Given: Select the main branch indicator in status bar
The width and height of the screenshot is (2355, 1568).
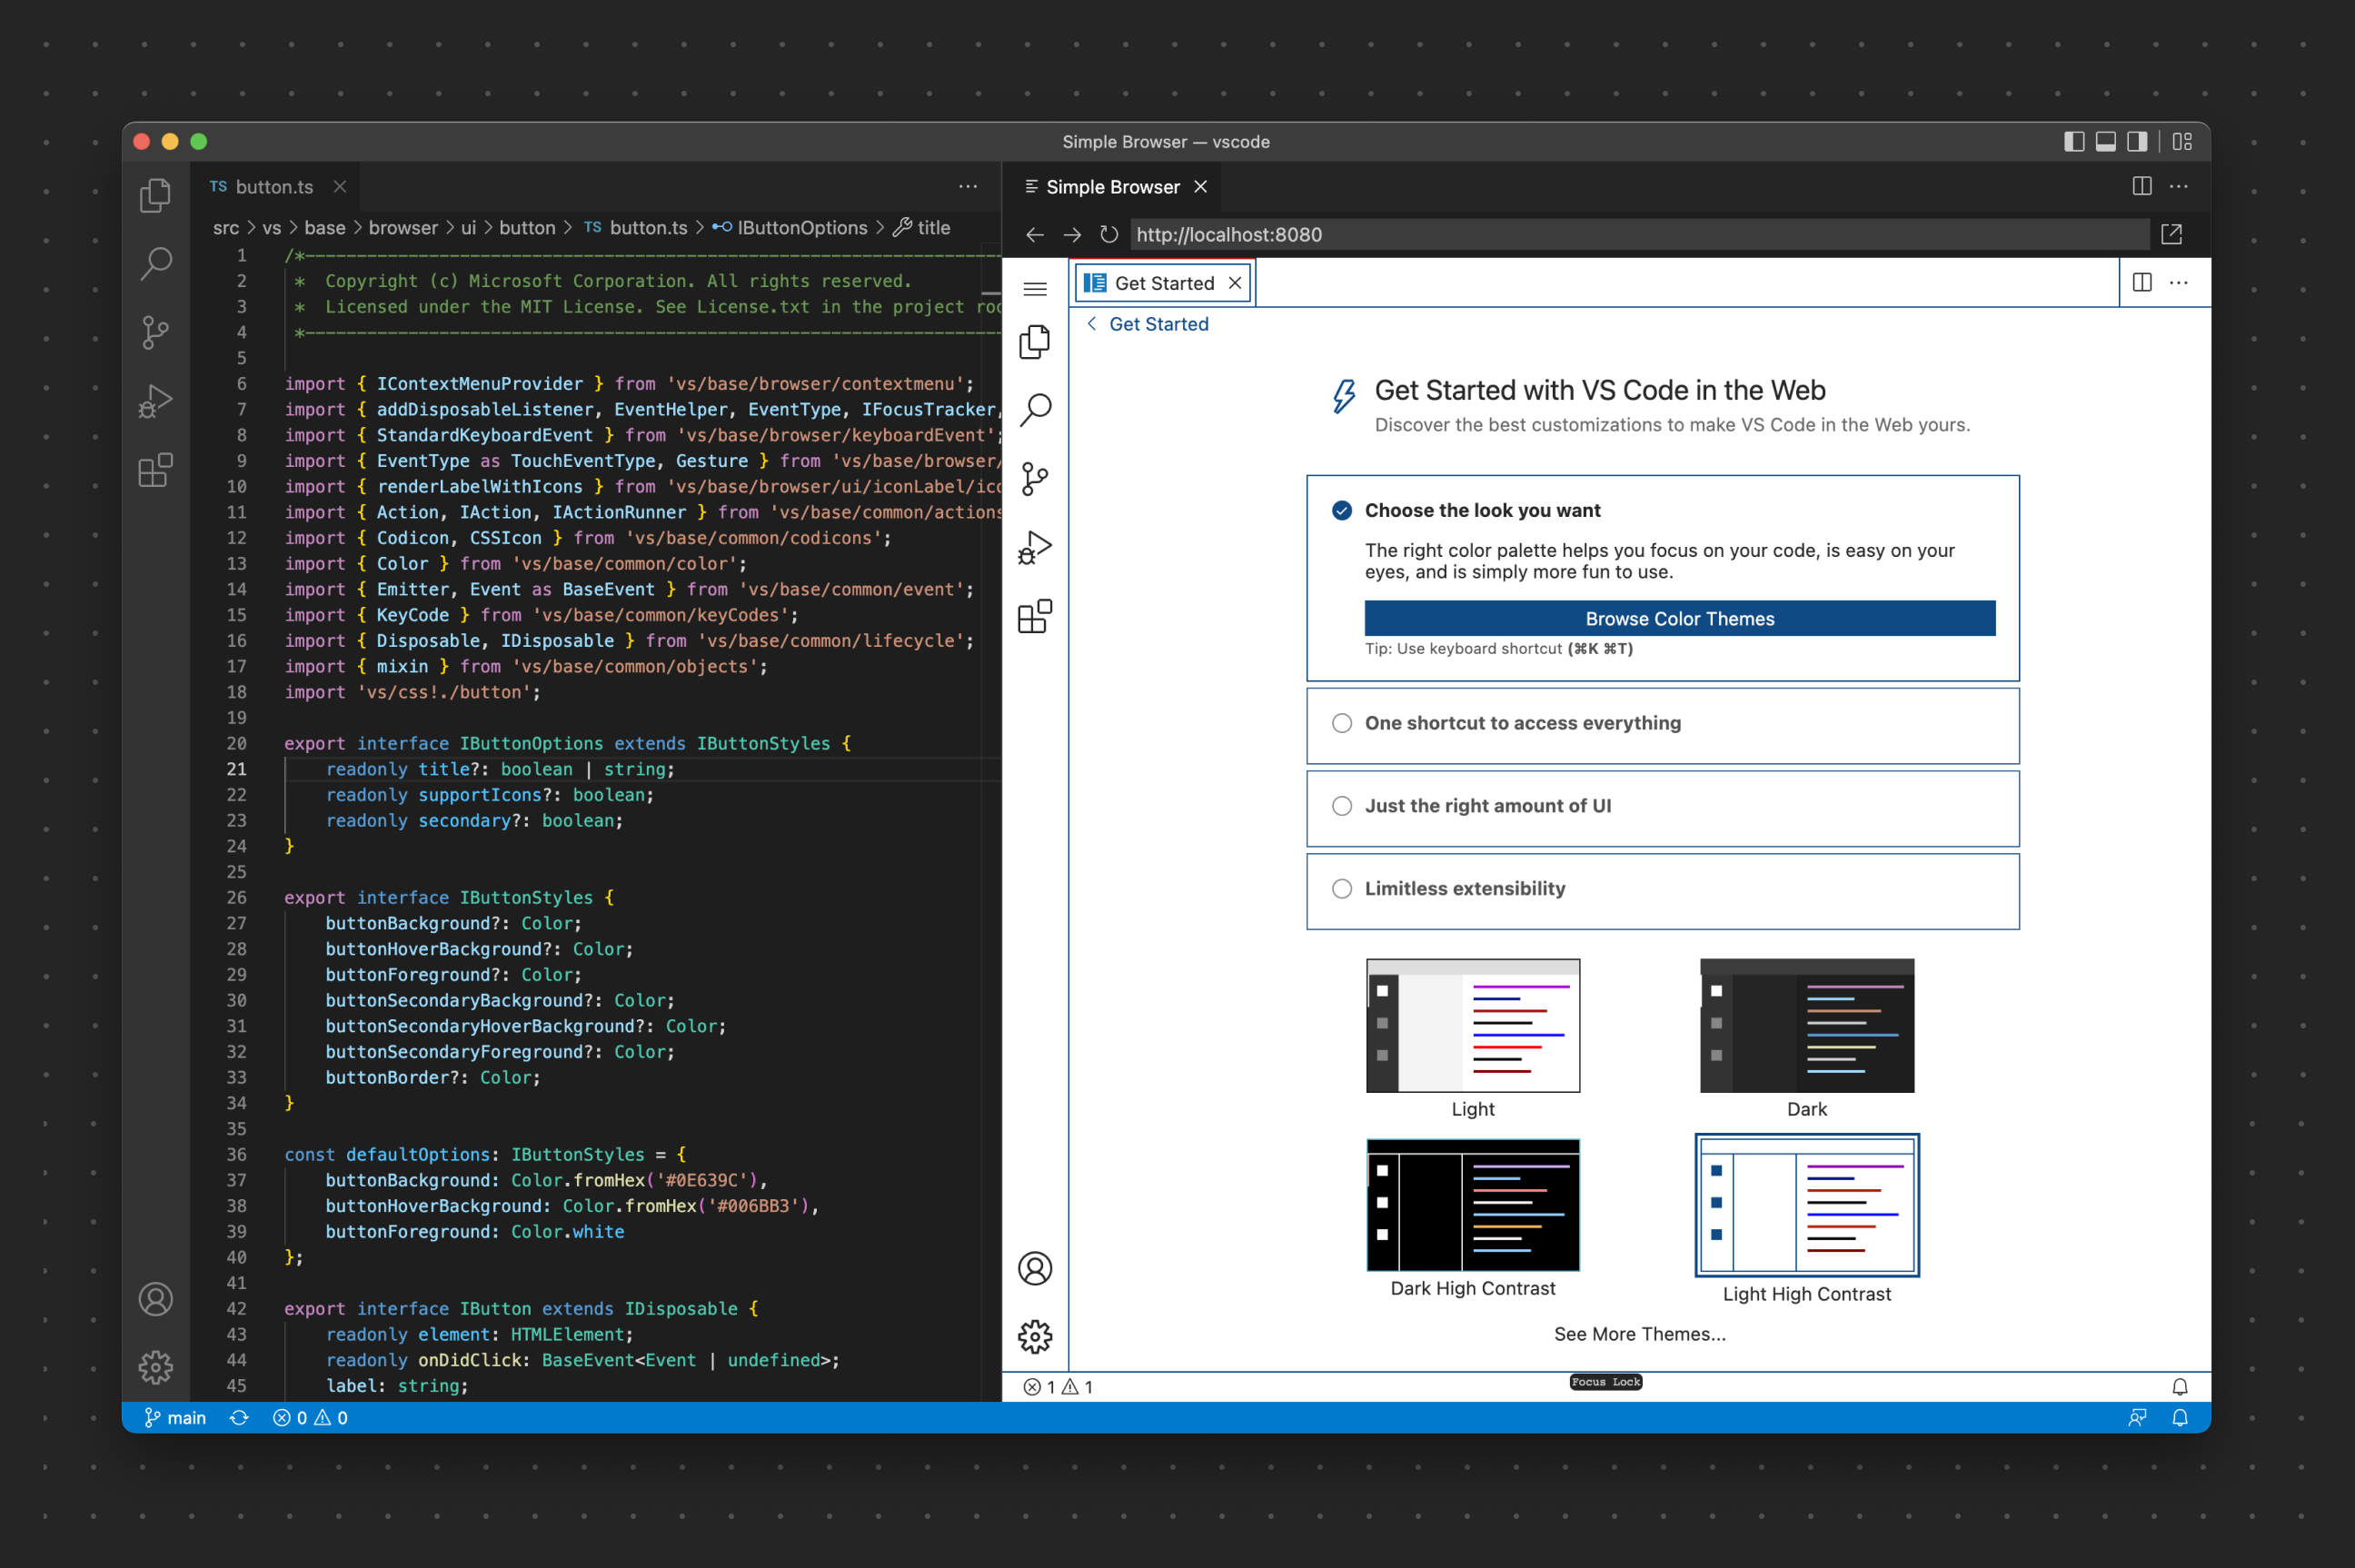Looking at the screenshot, I should [x=175, y=1417].
